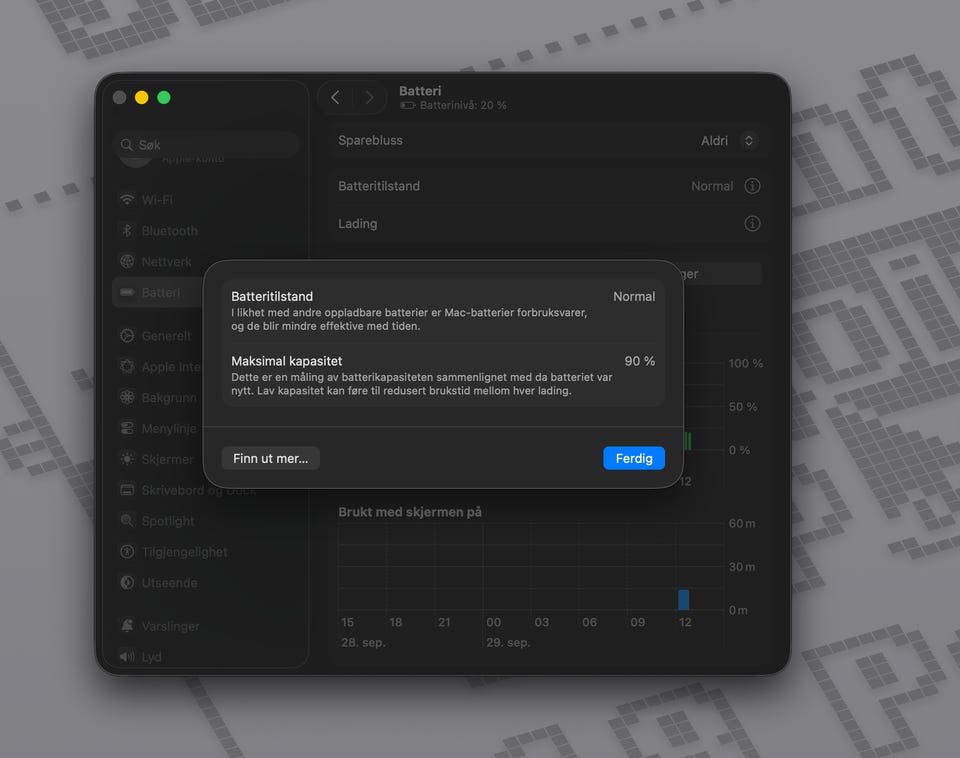The height and width of the screenshot is (758, 960).
Task: Click the Spotlight magnifier icon
Action: [x=127, y=520]
